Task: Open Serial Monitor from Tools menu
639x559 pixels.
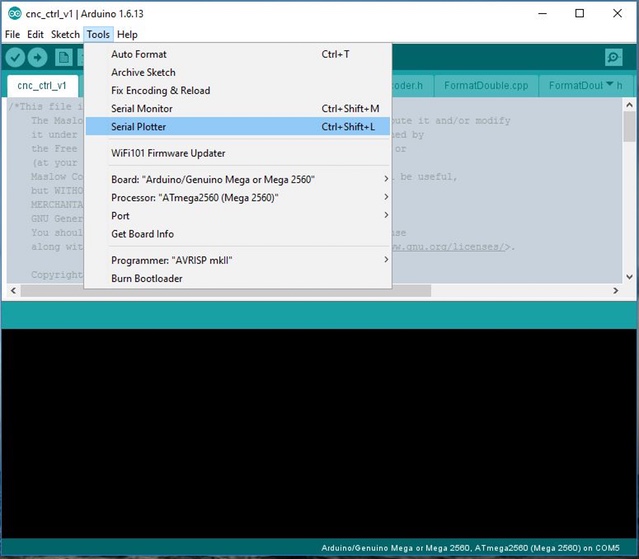Action: [238, 108]
